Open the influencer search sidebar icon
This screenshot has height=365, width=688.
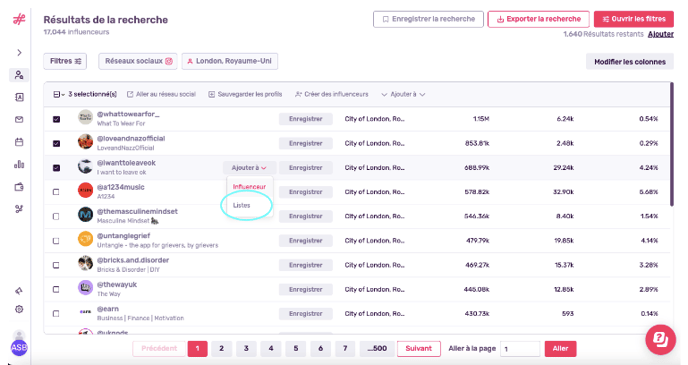[19, 75]
